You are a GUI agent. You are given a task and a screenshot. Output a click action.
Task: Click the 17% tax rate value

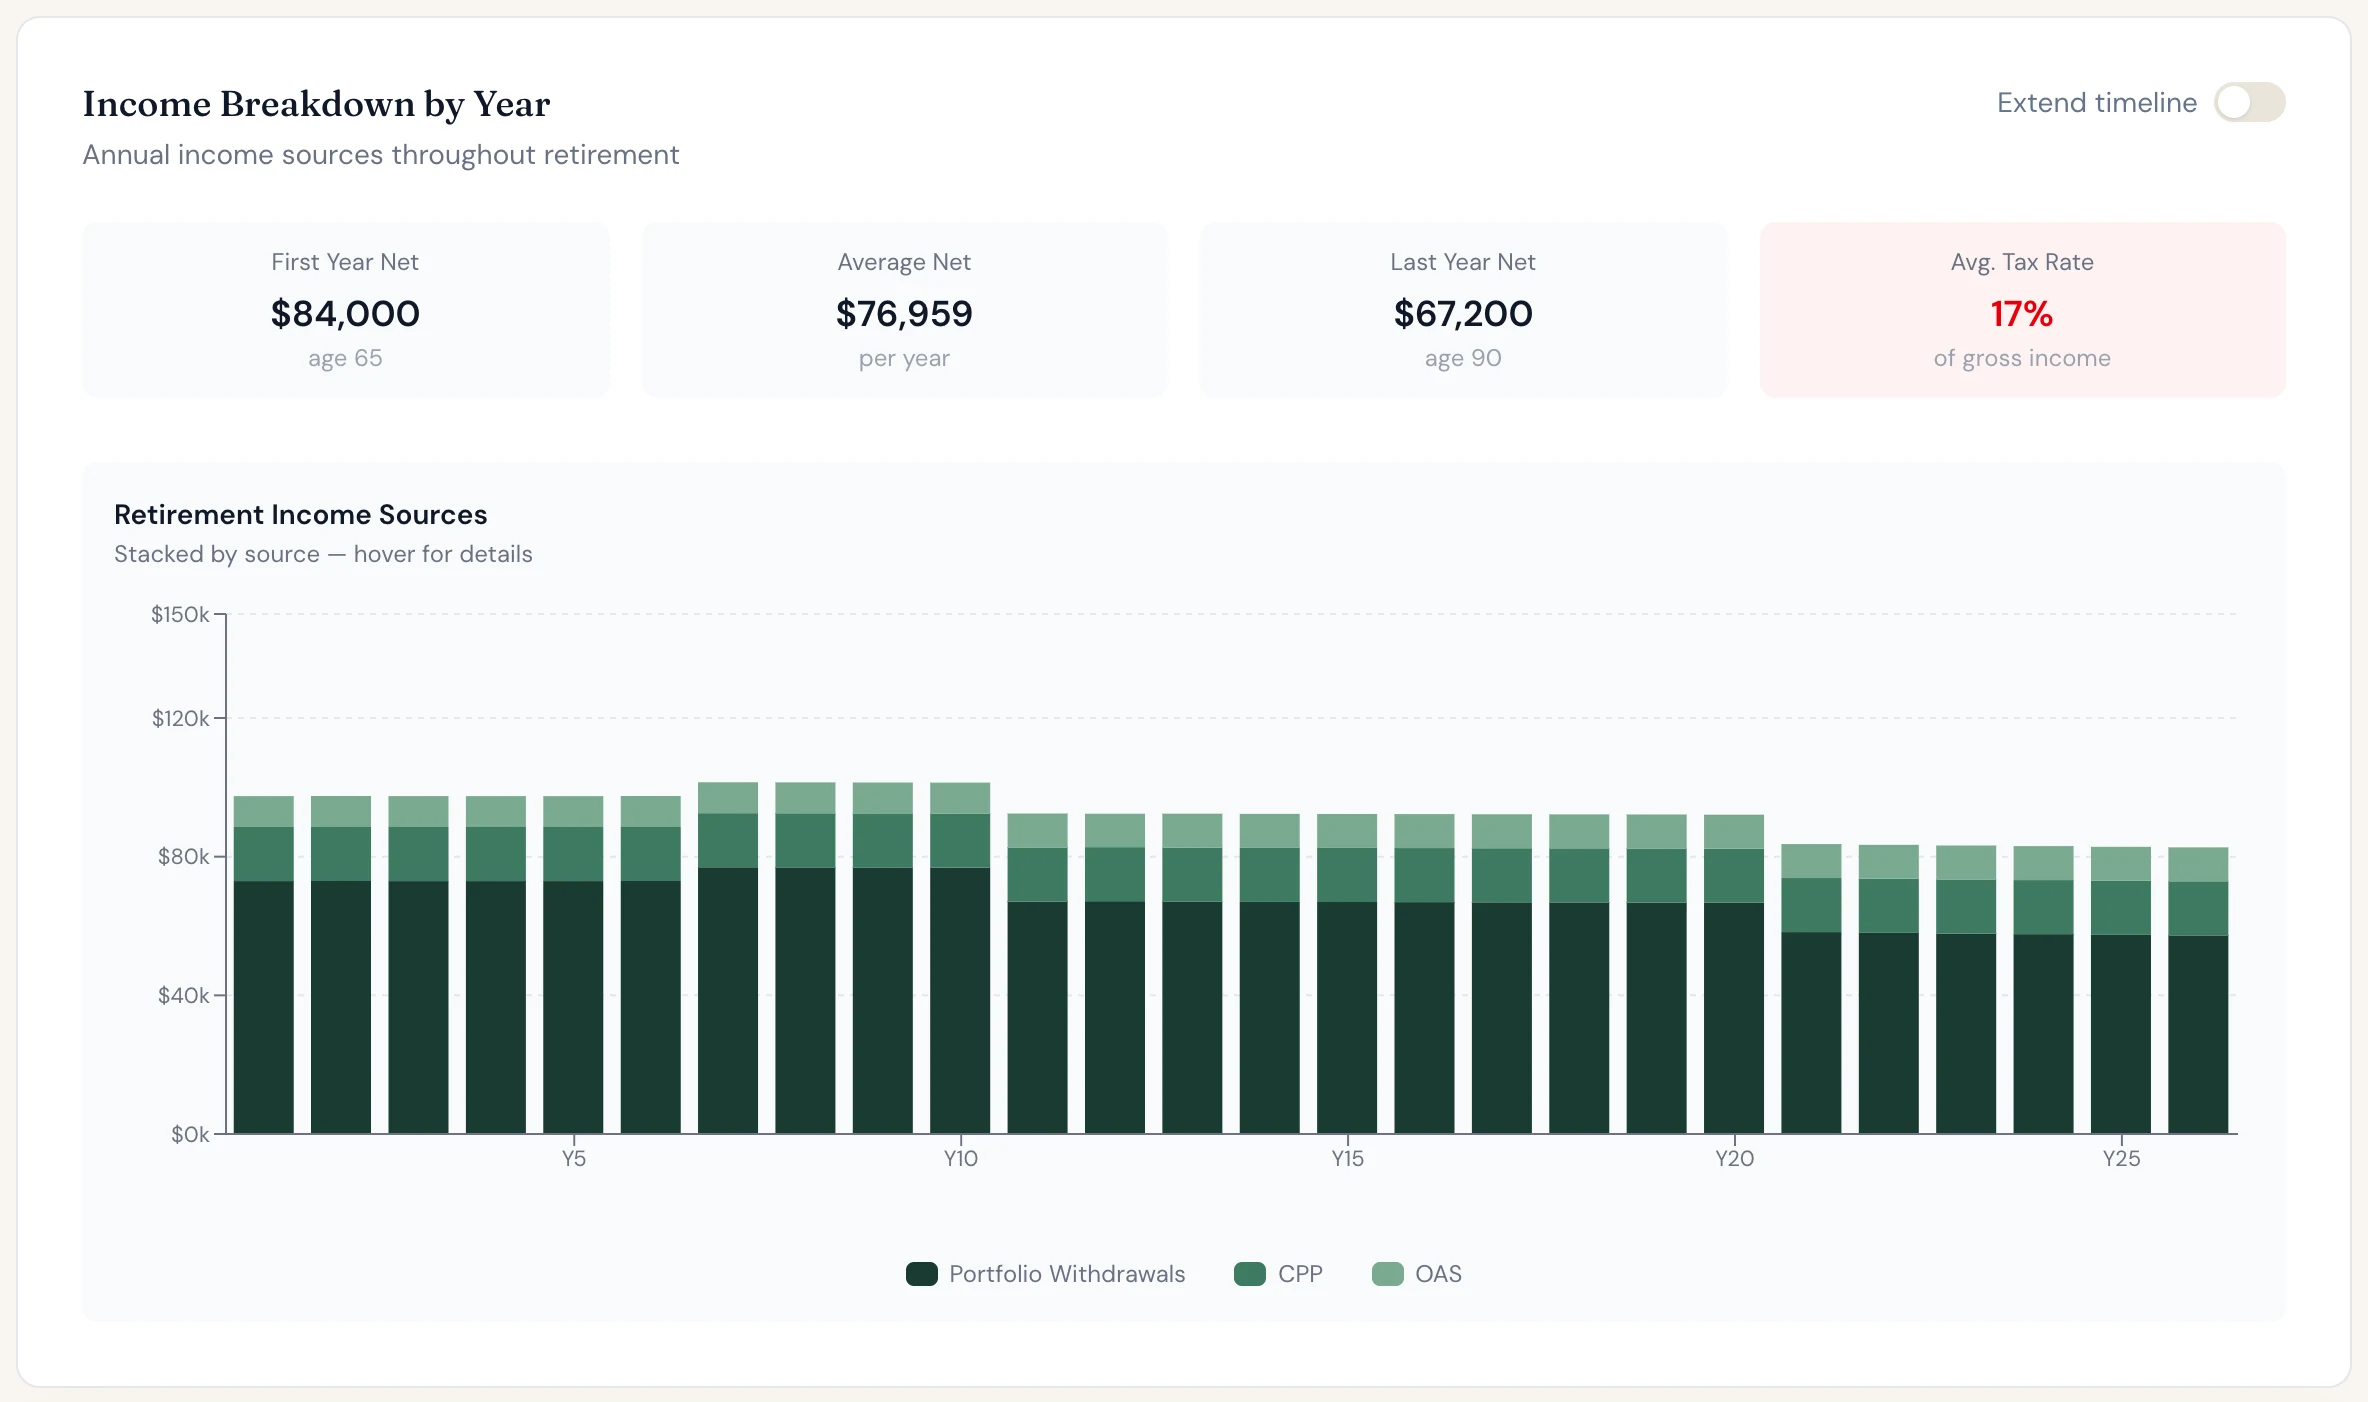[2022, 313]
